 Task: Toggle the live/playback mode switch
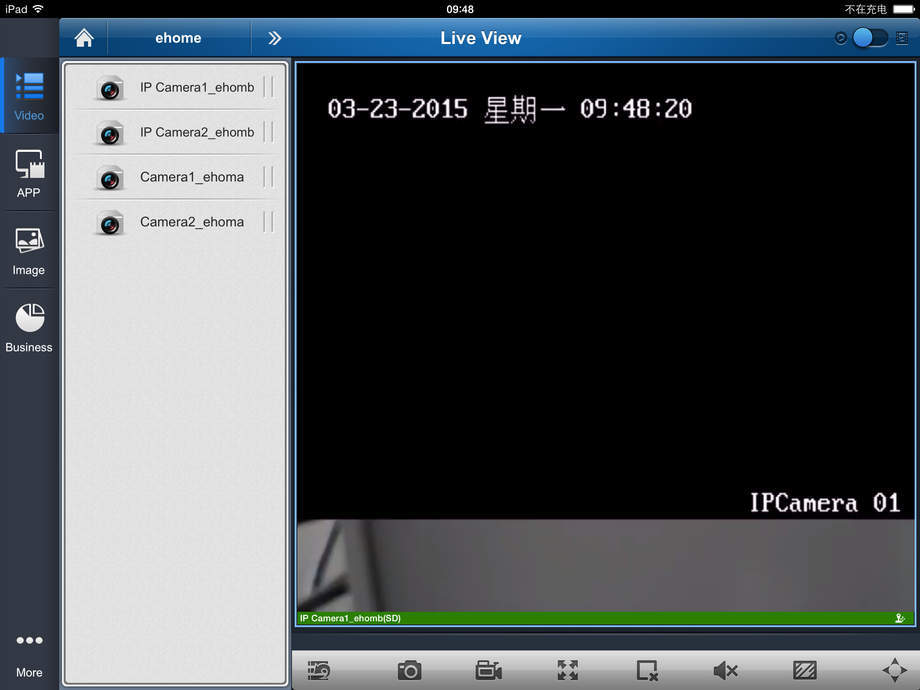pos(870,38)
